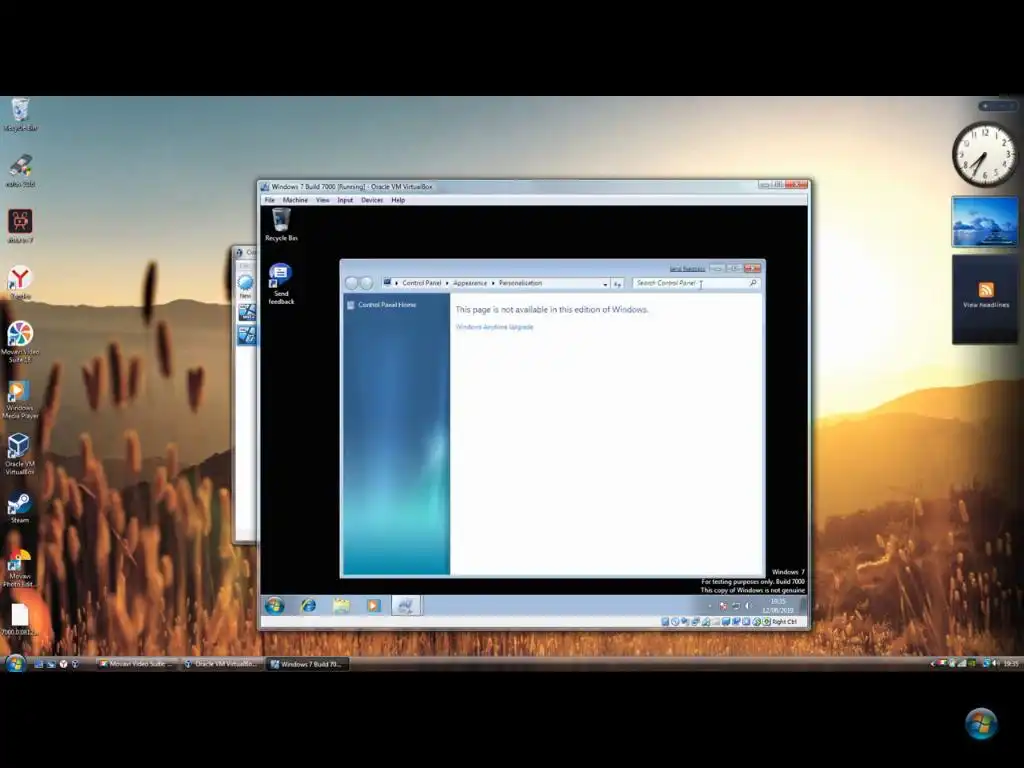This screenshot has height=768, width=1024.
Task: Click the guest taskbar clock
Action: coord(777,605)
